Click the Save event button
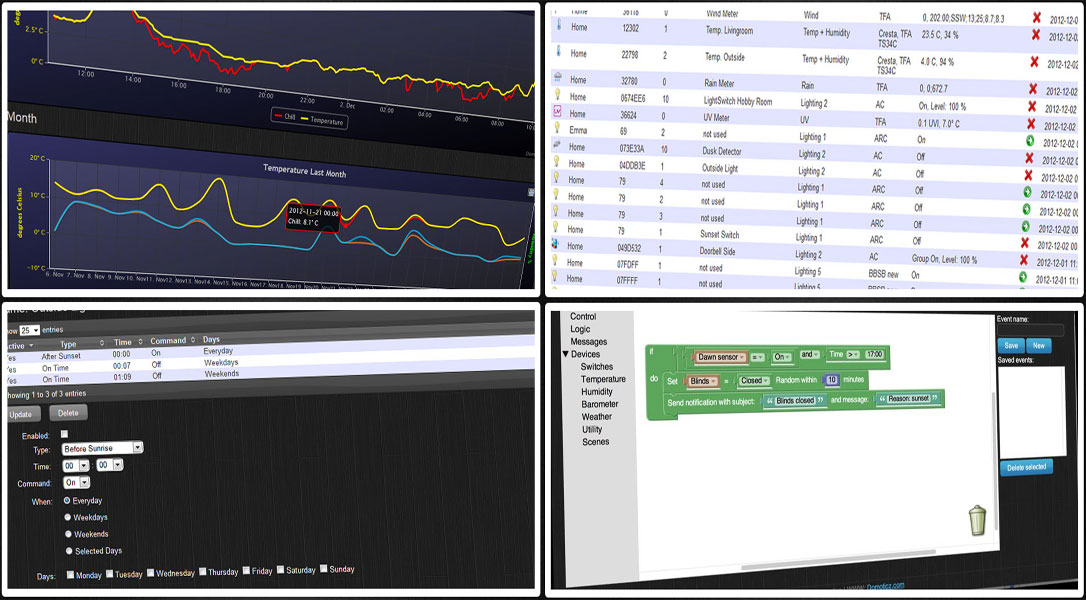The height and width of the screenshot is (600, 1086). 1010,345
